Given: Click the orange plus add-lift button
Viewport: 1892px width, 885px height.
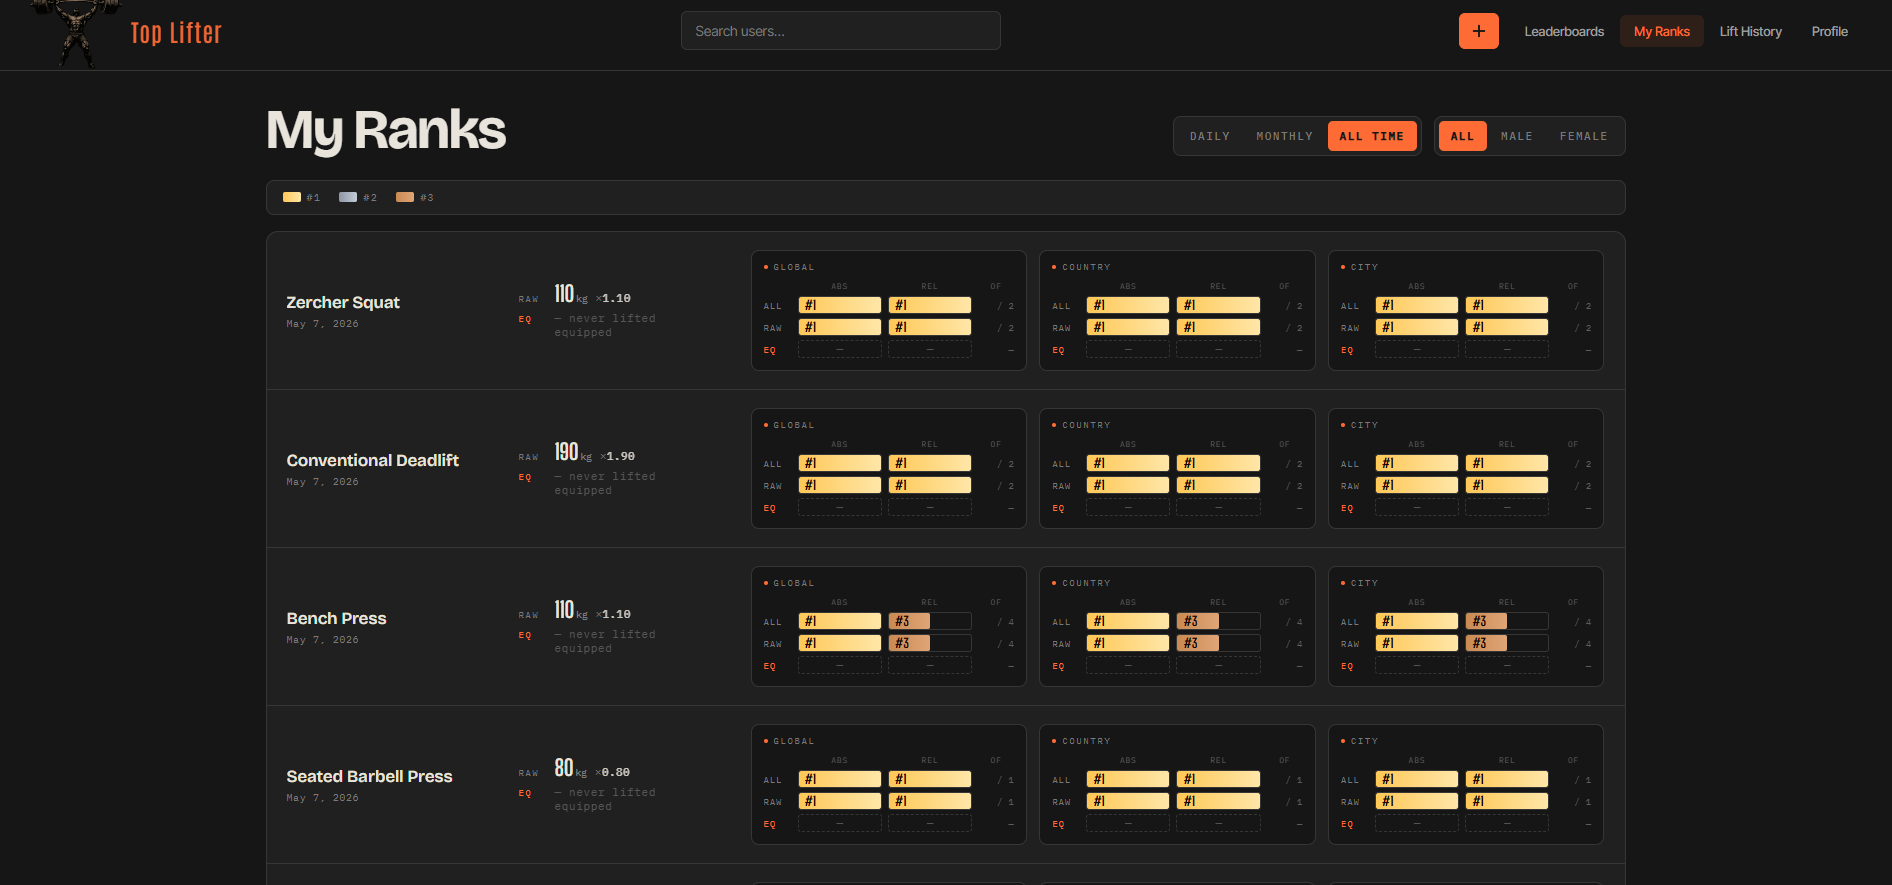Looking at the screenshot, I should (x=1478, y=31).
